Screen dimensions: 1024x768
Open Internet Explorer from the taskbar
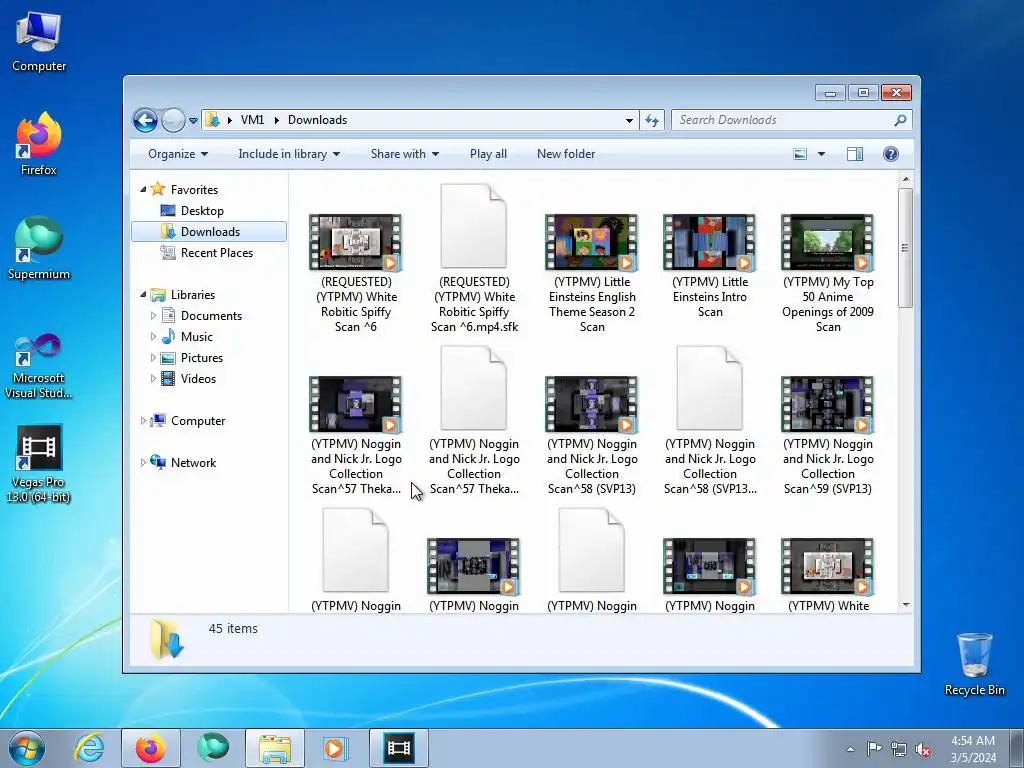pyautogui.click(x=89, y=748)
